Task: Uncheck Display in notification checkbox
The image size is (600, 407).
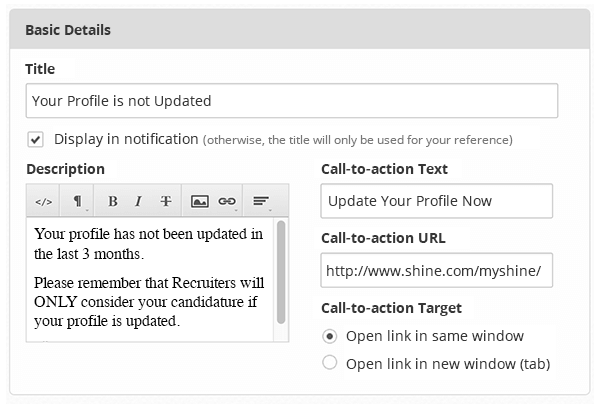Action: (35, 140)
